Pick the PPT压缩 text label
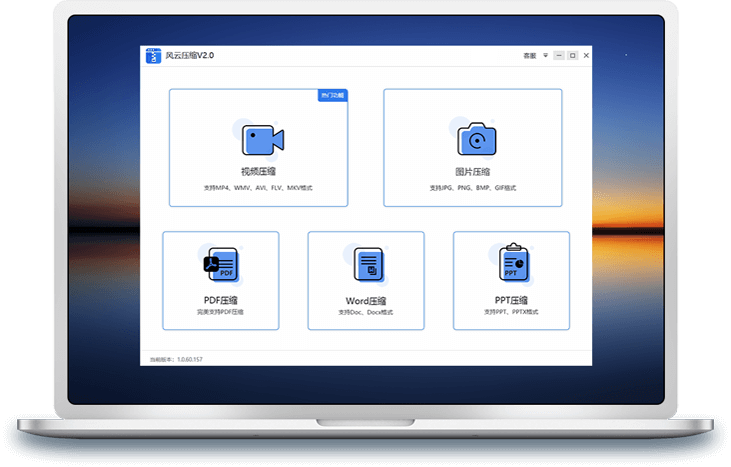The image size is (731, 467). tap(511, 300)
